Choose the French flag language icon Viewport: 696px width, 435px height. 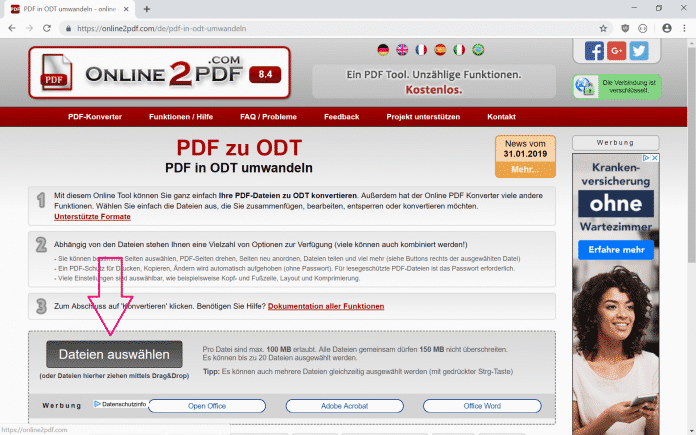[421, 49]
